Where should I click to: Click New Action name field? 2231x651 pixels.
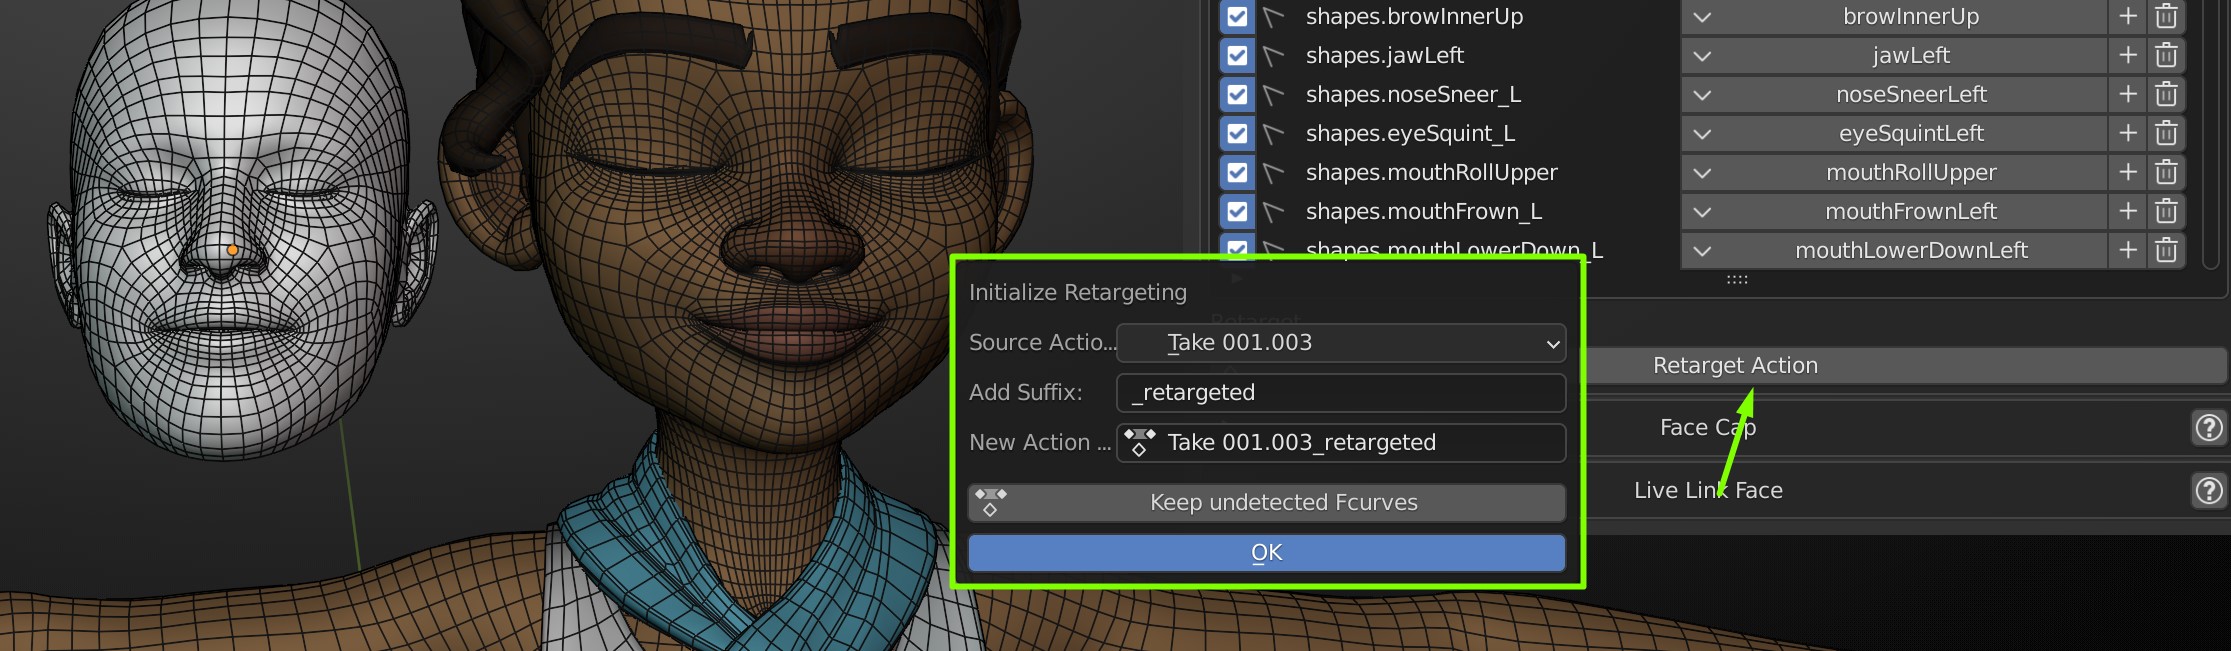click(1340, 442)
